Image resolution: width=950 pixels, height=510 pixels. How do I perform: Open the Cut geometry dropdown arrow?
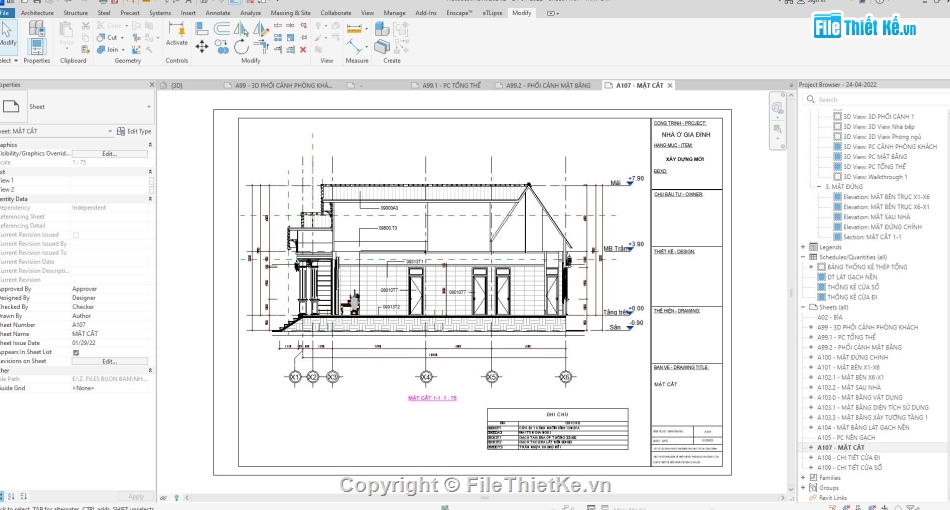122,38
